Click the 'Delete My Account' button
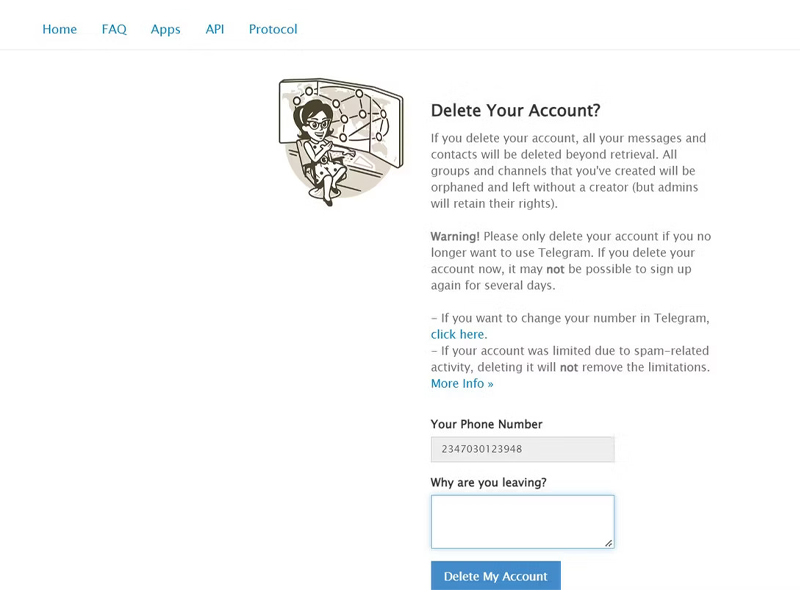Screen dimensions: 800x600 coord(495,576)
